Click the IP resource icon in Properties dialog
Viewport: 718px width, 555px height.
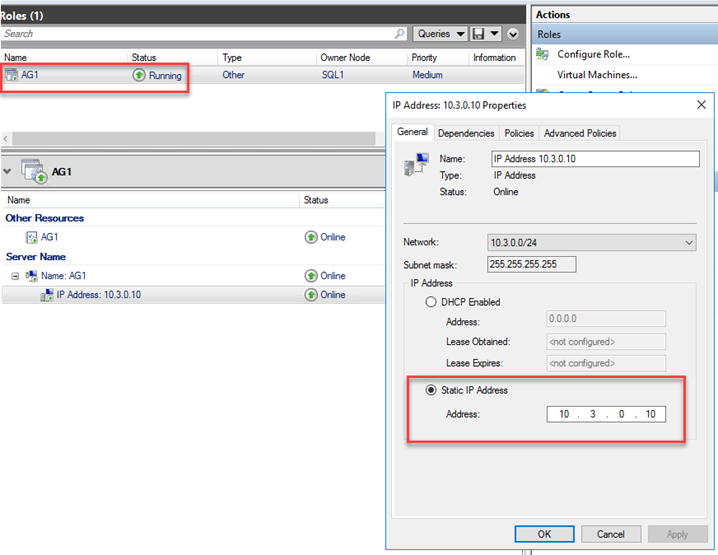click(416, 164)
